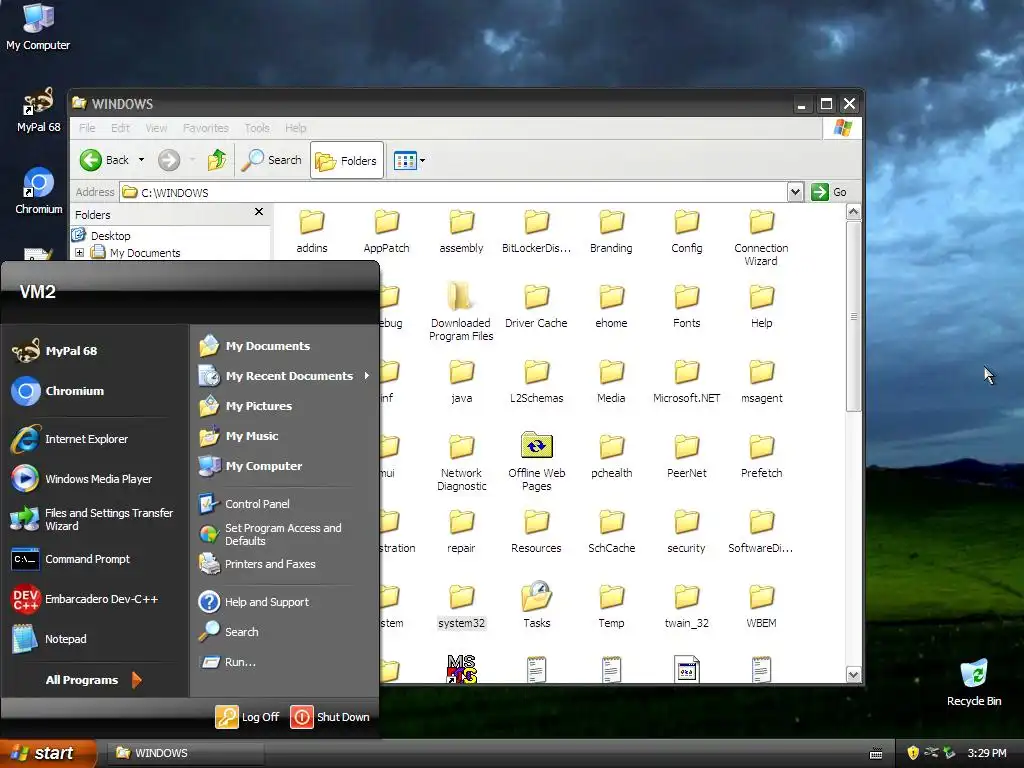The image size is (1024, 768).
Task: Click the file list scroll down arrow
Action: pyautogui.click(x=853, y=674)
